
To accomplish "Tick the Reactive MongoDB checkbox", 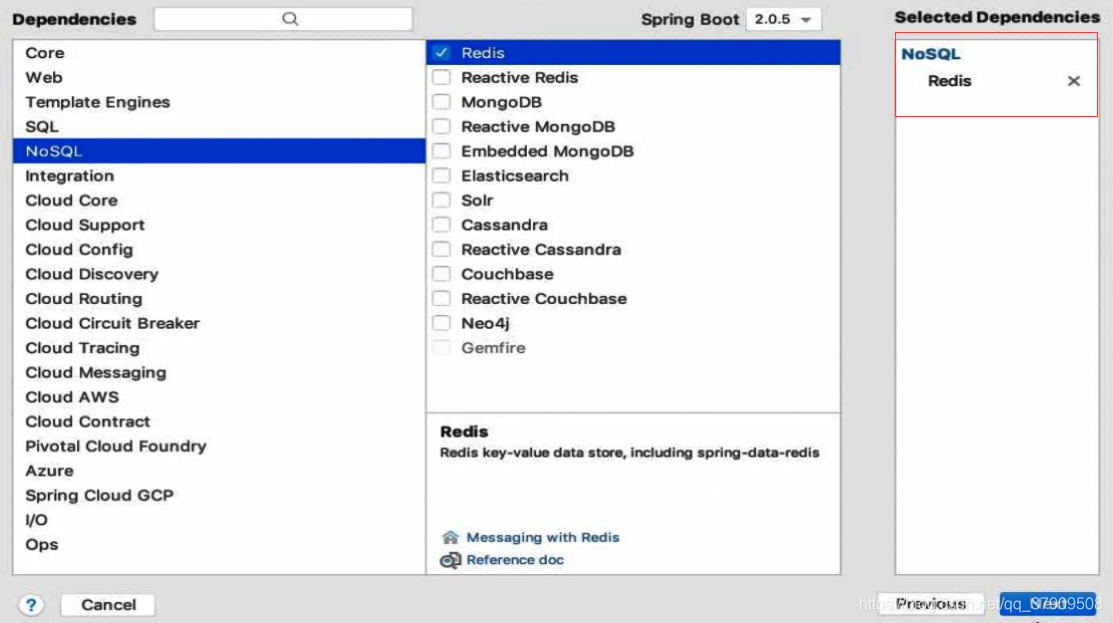I will pyautogui.click(x=442, y=126).
